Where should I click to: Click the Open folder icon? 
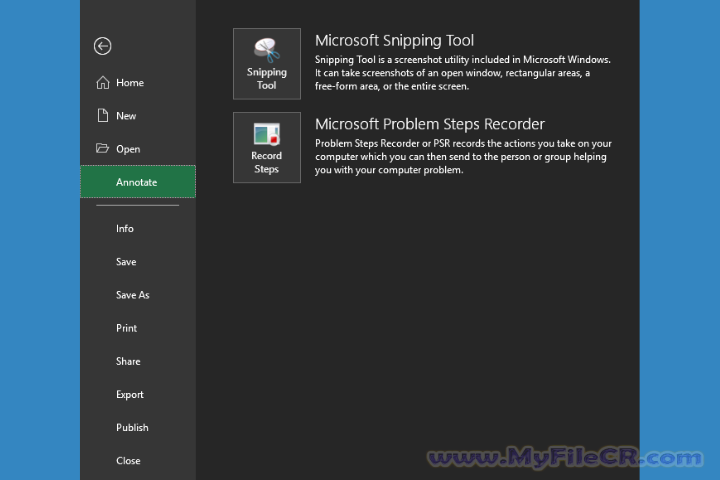coord(102,148)
